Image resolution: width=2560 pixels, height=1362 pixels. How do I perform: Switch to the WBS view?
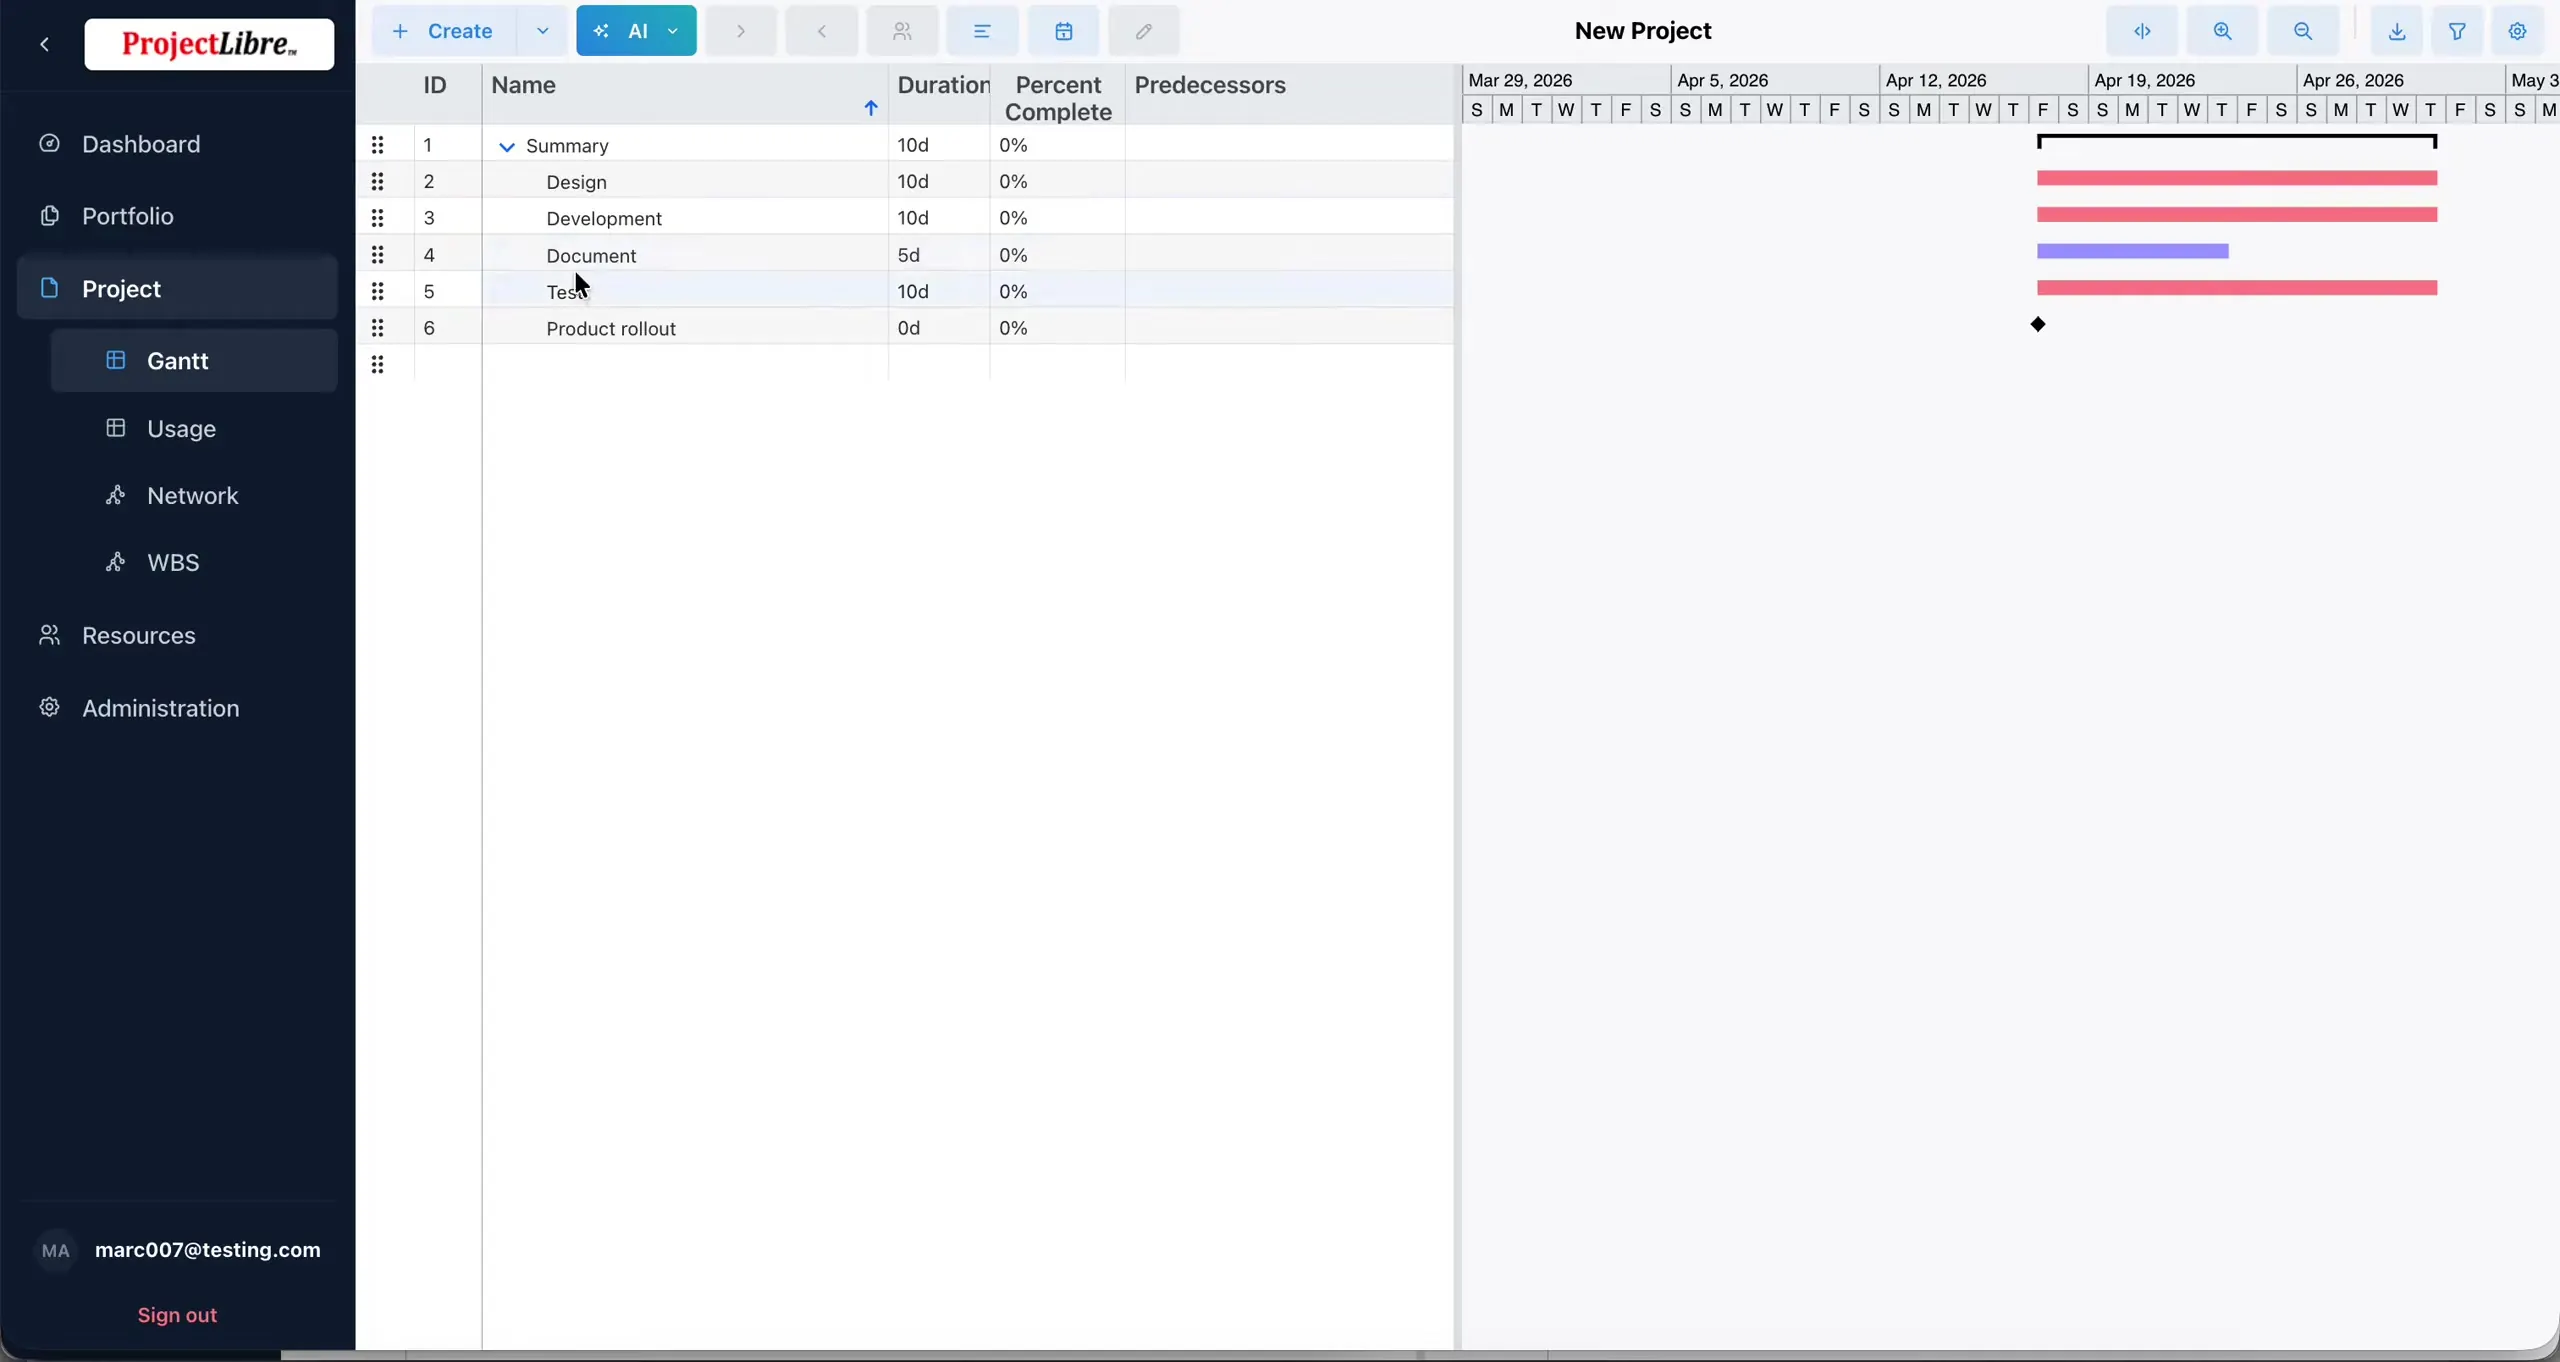tap(194, 562)
